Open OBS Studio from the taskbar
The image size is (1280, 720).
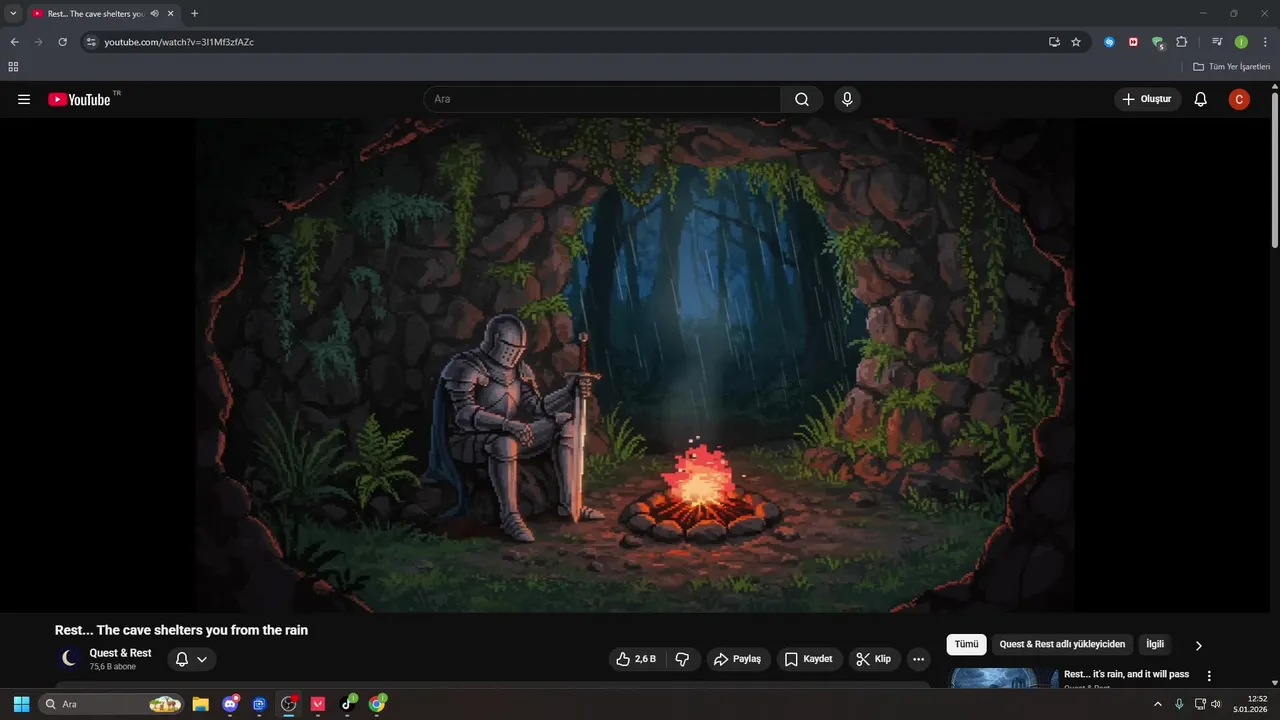[289, 704]
